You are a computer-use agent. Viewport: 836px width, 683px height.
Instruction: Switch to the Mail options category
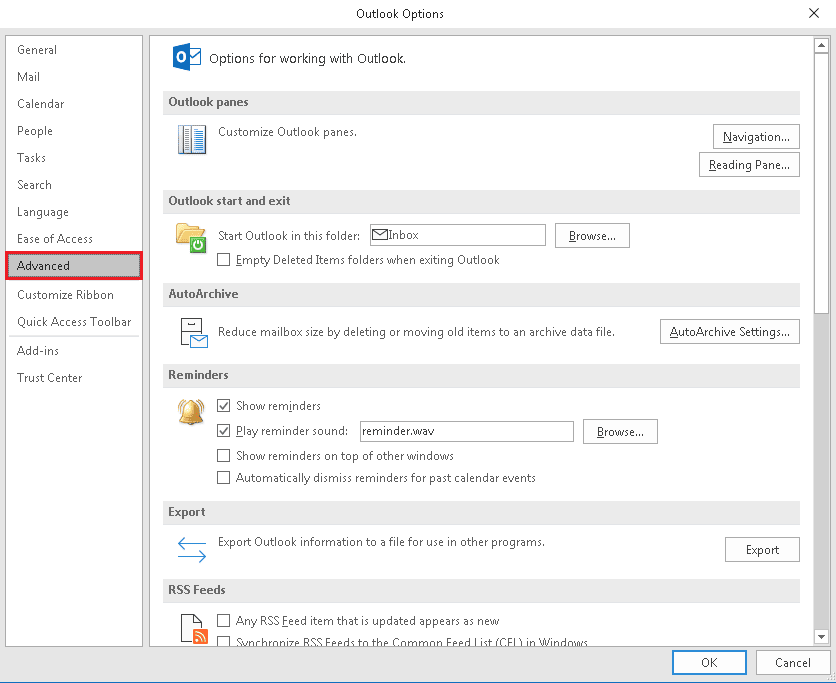pos(74,77)
